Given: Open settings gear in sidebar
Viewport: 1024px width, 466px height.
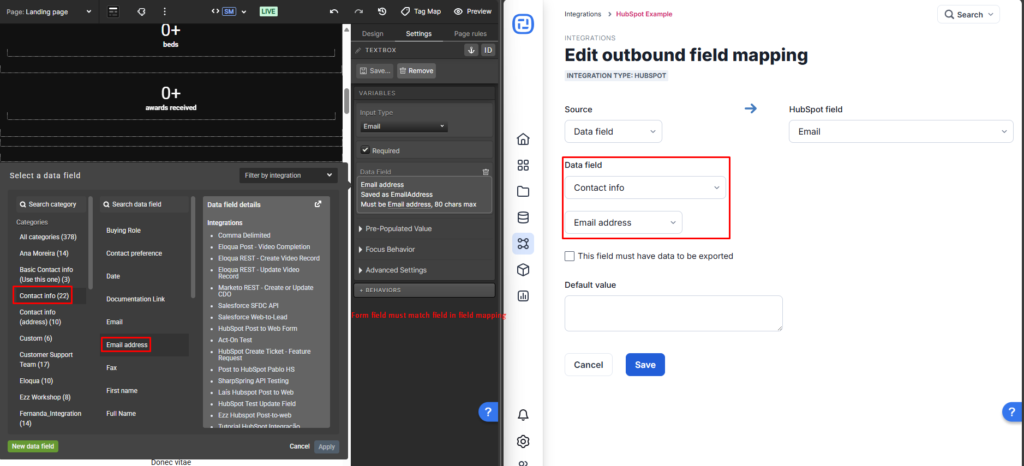Looking at the screenshot, I should point(522,441).
